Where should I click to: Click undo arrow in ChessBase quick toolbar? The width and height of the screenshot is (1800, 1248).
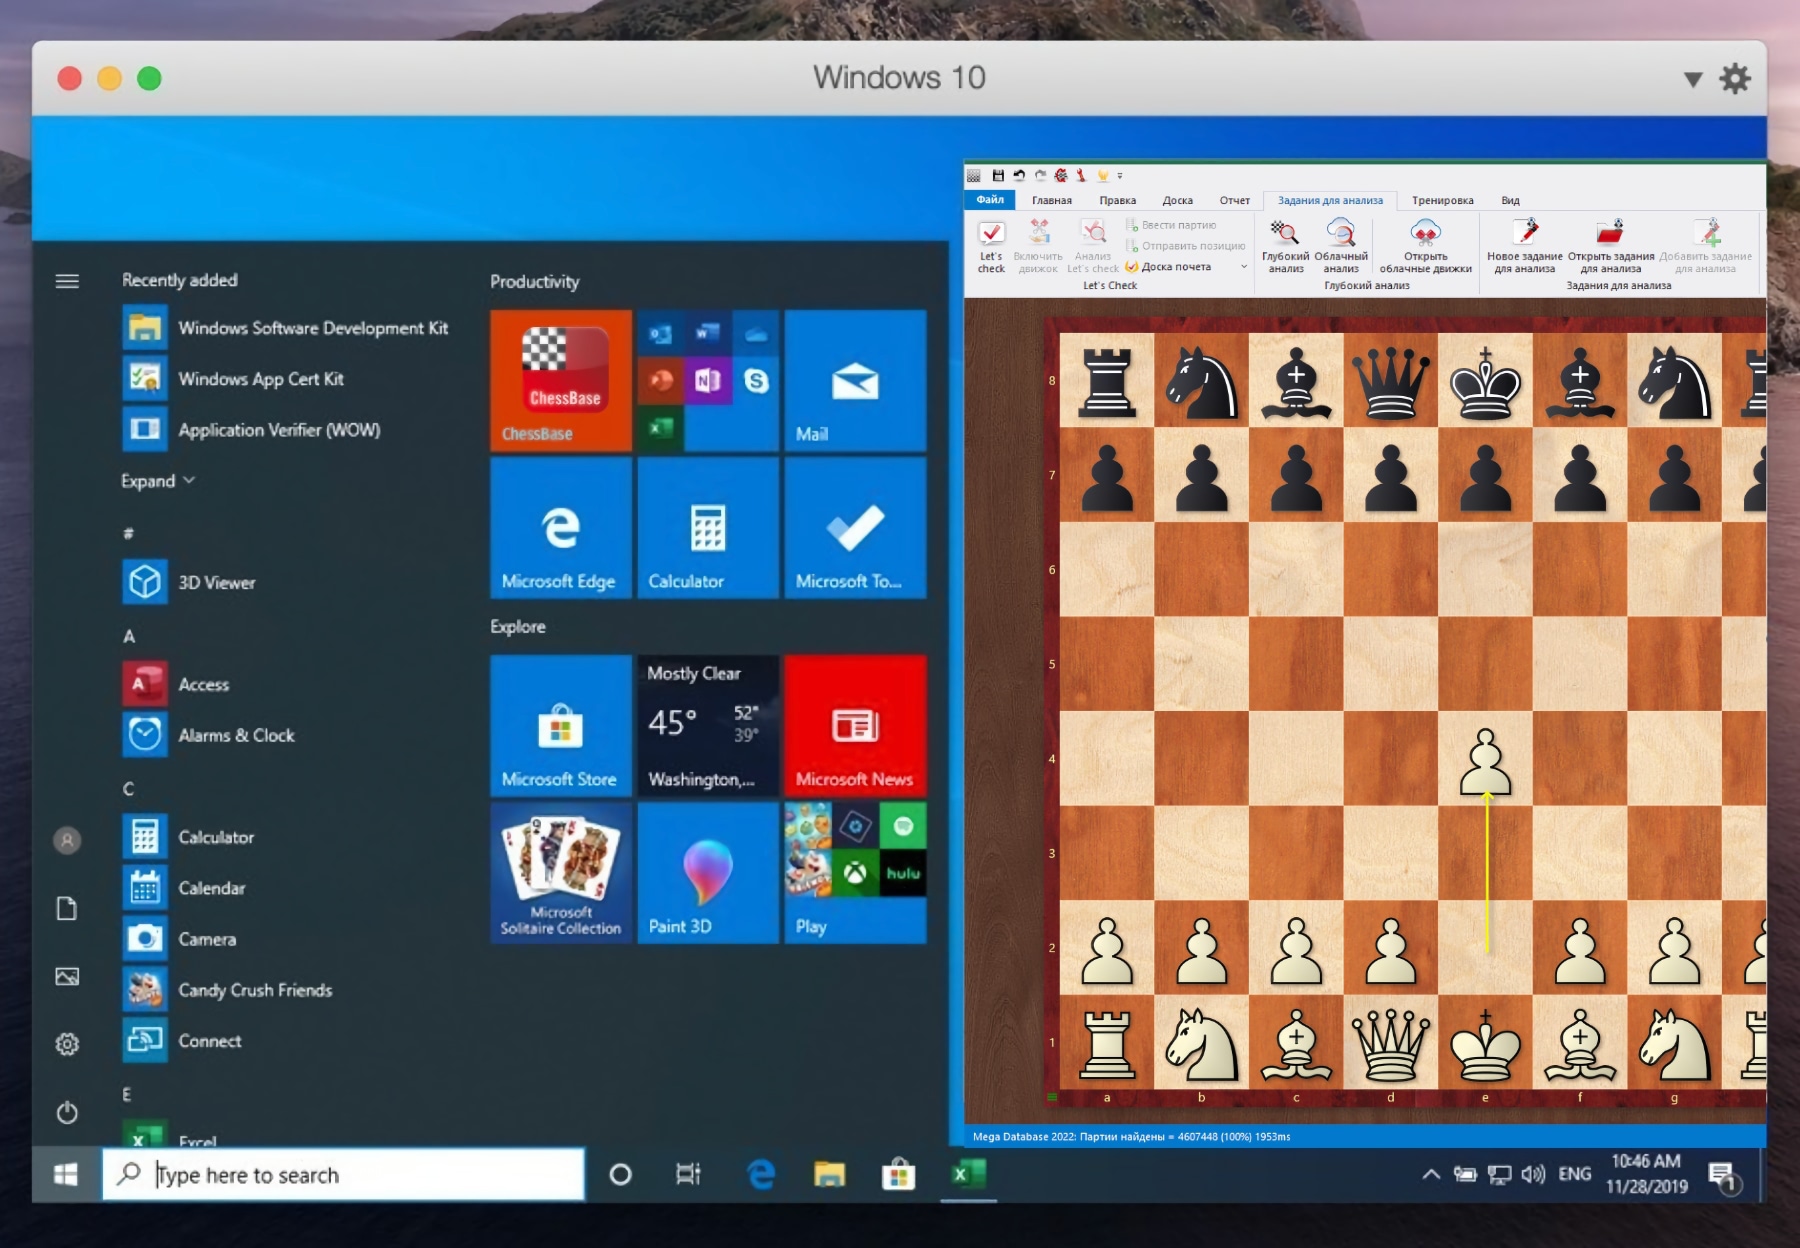[x=1019, y=175]
